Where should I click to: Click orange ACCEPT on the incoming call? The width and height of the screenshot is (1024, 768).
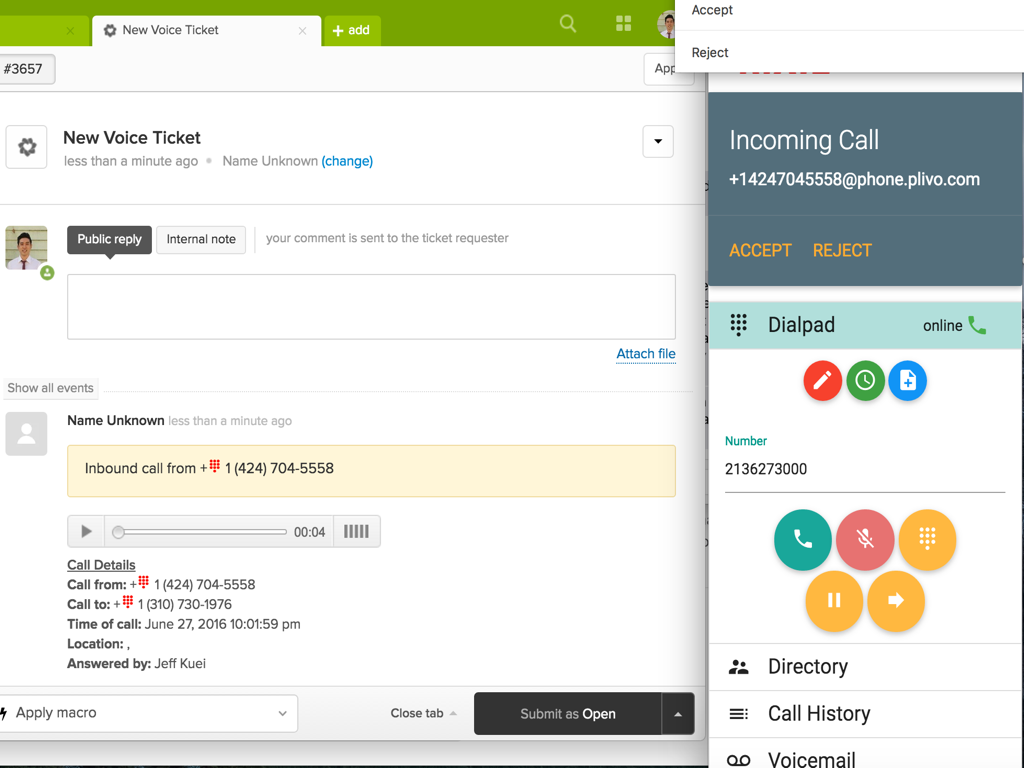pyautogui.click(x=760, y=251)
